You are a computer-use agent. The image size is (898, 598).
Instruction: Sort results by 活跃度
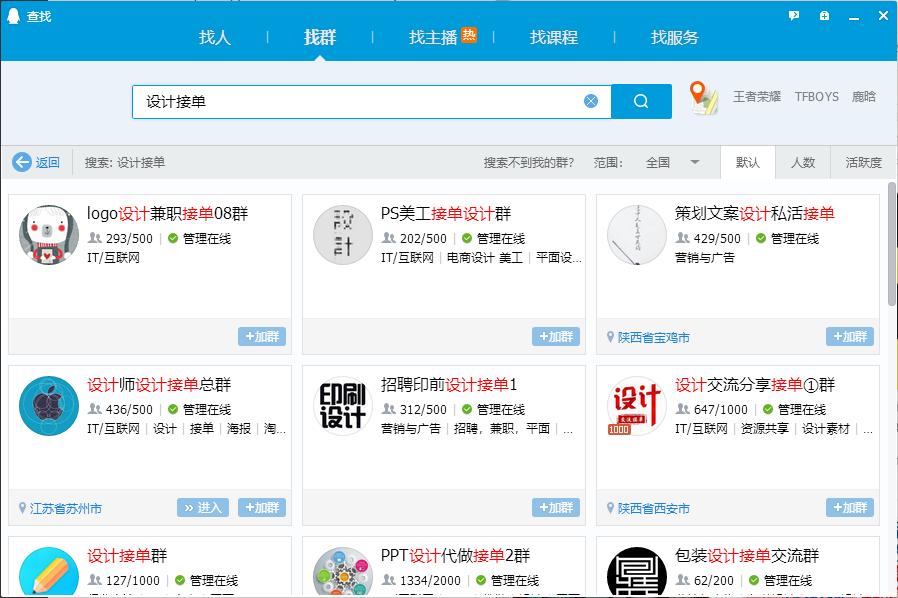pyautogui.click(x=865, y=161)
